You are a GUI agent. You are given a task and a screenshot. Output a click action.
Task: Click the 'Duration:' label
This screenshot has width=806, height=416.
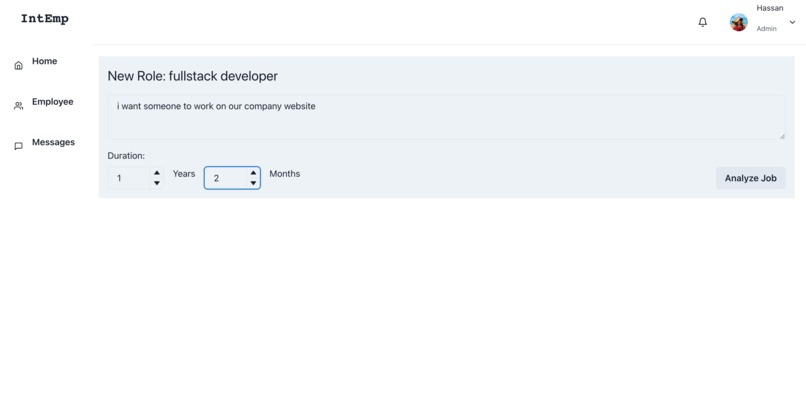[126, 156]
